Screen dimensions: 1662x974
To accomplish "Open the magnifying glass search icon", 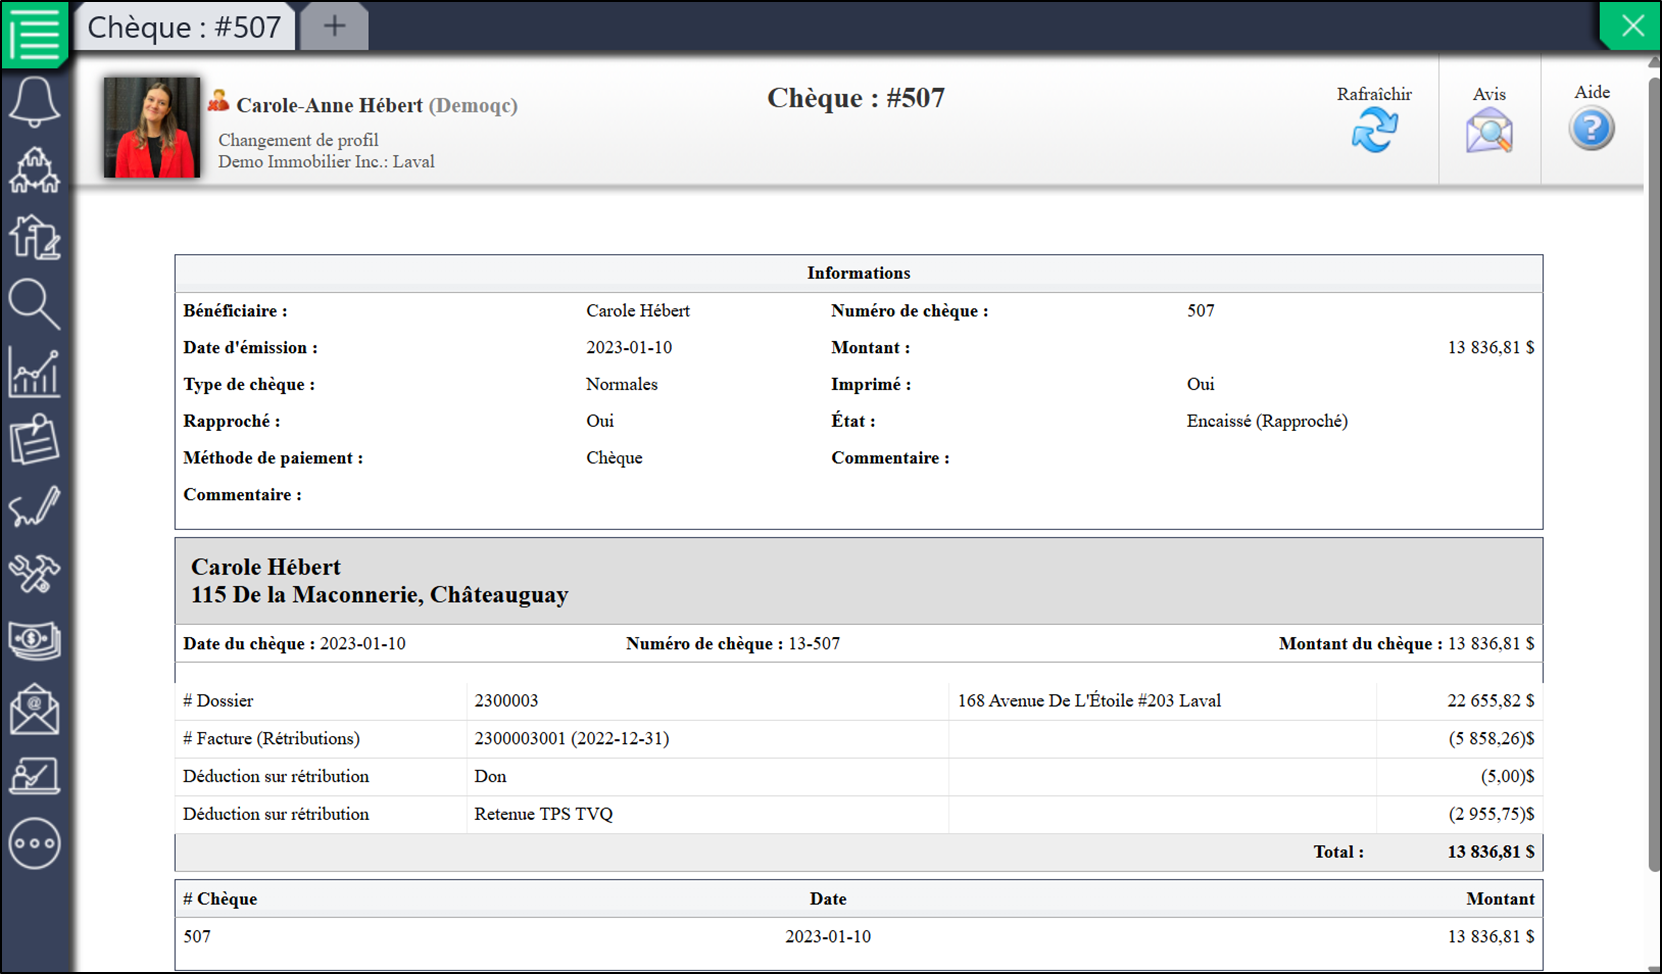I will (35, 305).
